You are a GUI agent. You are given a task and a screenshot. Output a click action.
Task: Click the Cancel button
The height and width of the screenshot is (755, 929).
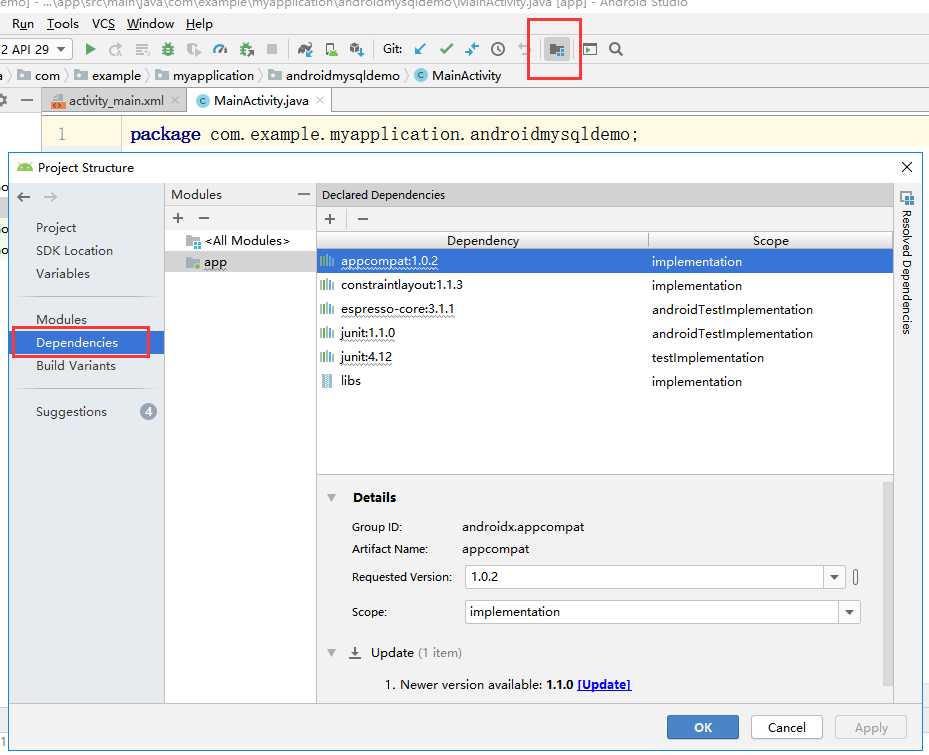tap(787, 727)
